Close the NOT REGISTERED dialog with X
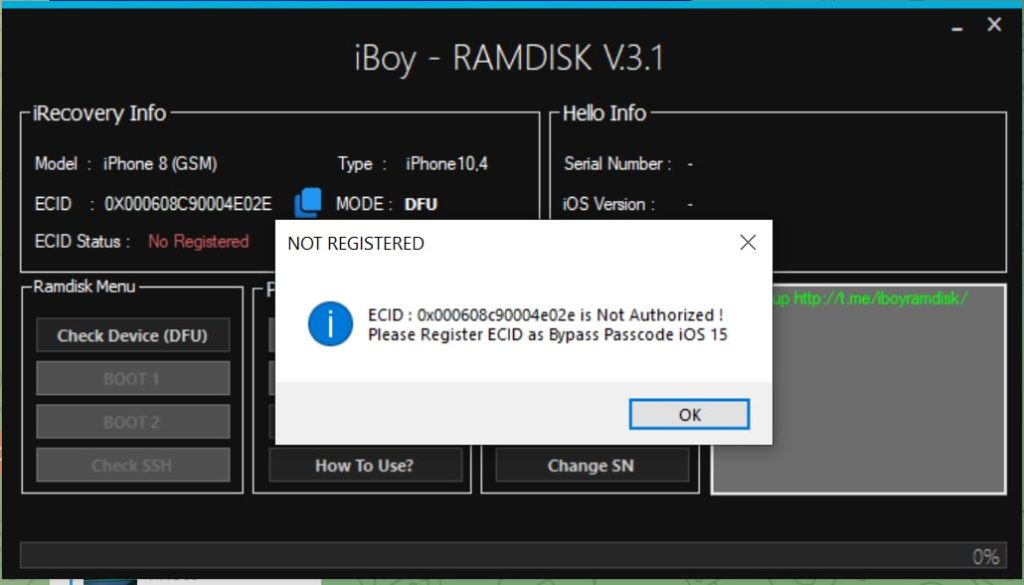The width and height of the screenshot is (1024, 585). click(748, 243)
